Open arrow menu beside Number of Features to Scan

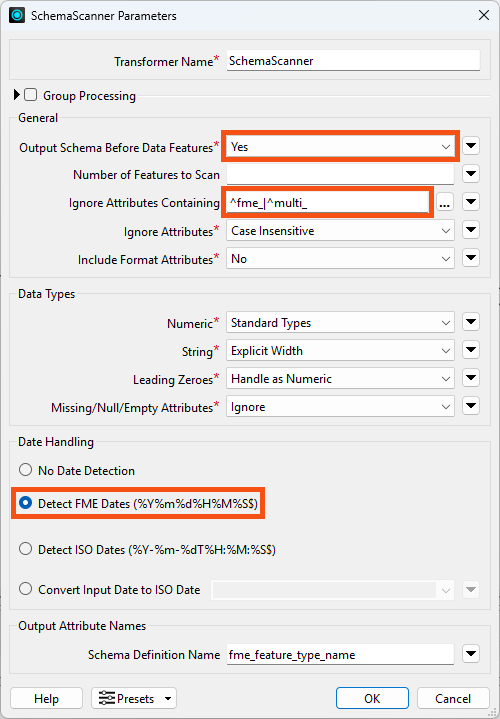point(471,174)
